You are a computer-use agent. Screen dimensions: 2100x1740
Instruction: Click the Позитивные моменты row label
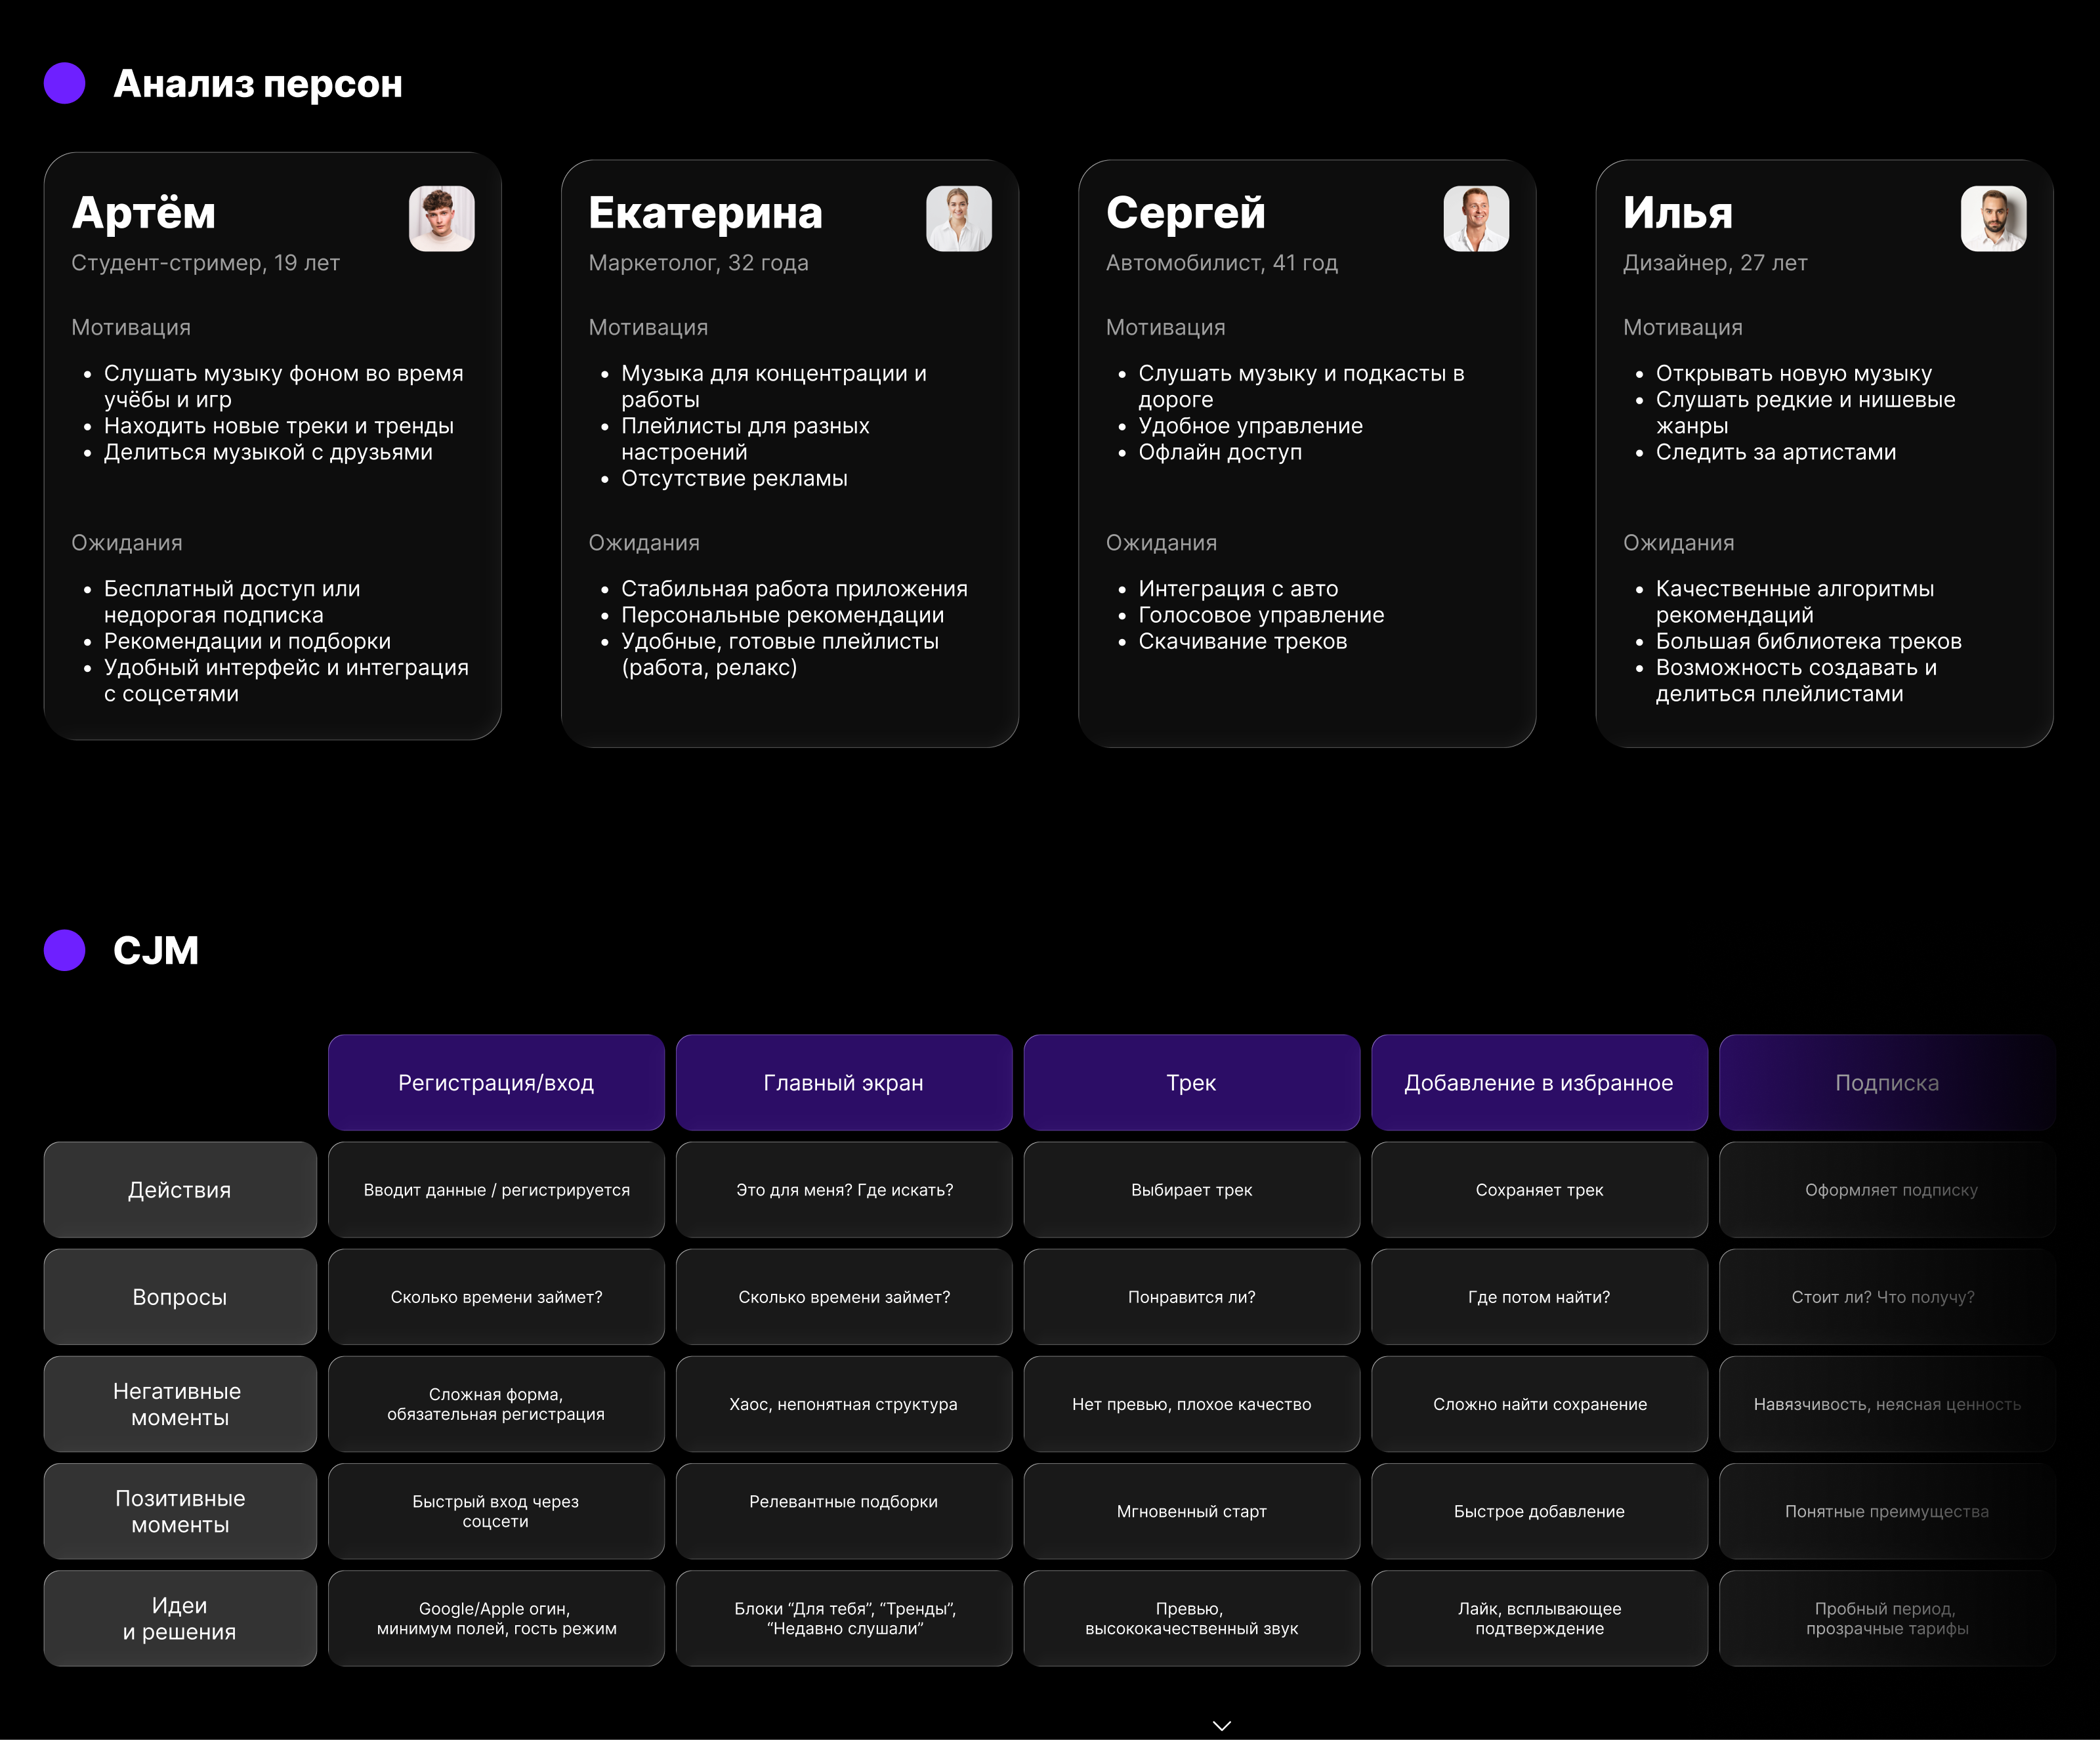pyautogui.click(x=180, y=1511)
